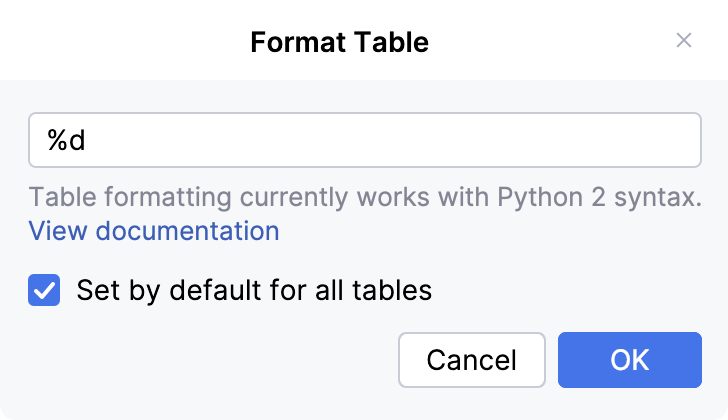Click the Format Table dialog title

339,42
